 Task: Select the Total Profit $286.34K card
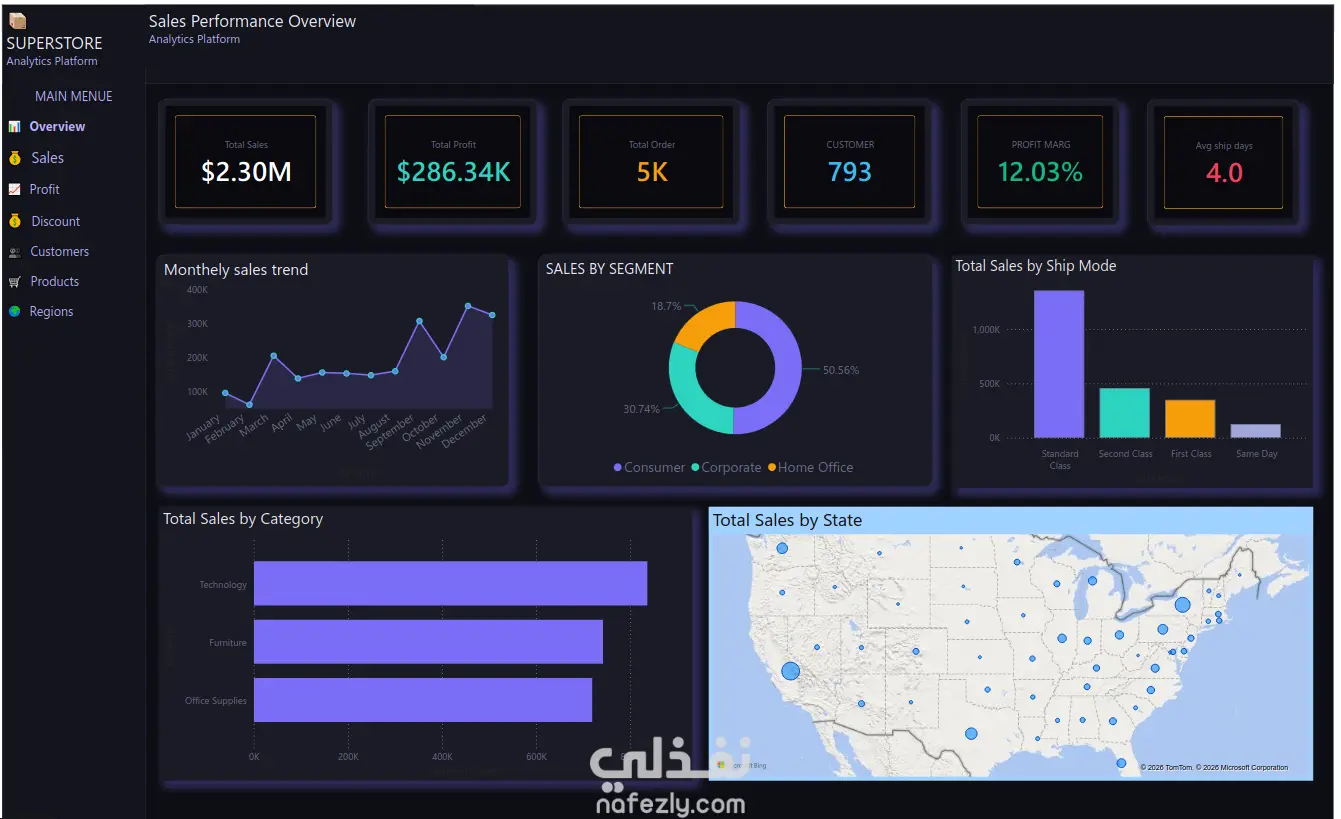pyautogui.click(x=453, y=161)
